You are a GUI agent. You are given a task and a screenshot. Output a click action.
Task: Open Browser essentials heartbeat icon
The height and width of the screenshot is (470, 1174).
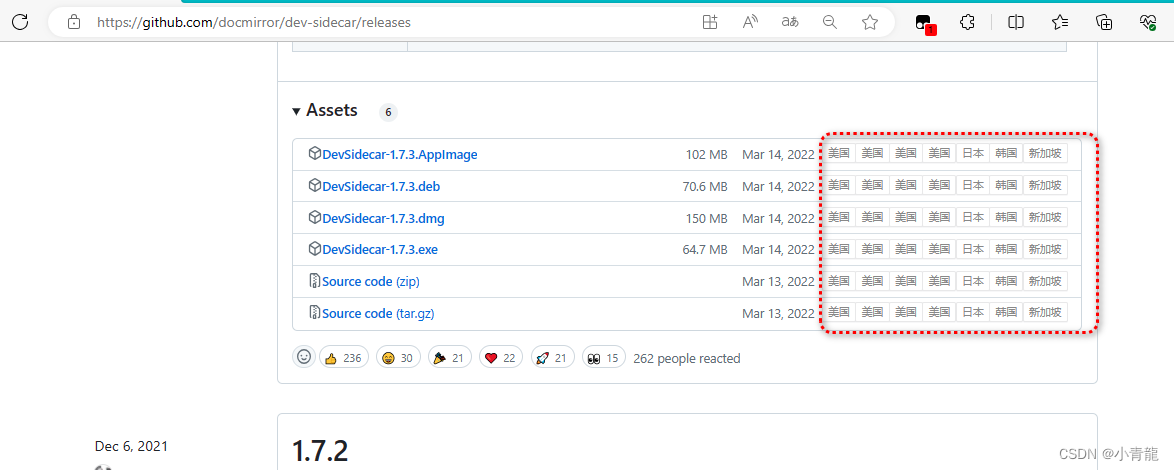tap(1148, 22)
